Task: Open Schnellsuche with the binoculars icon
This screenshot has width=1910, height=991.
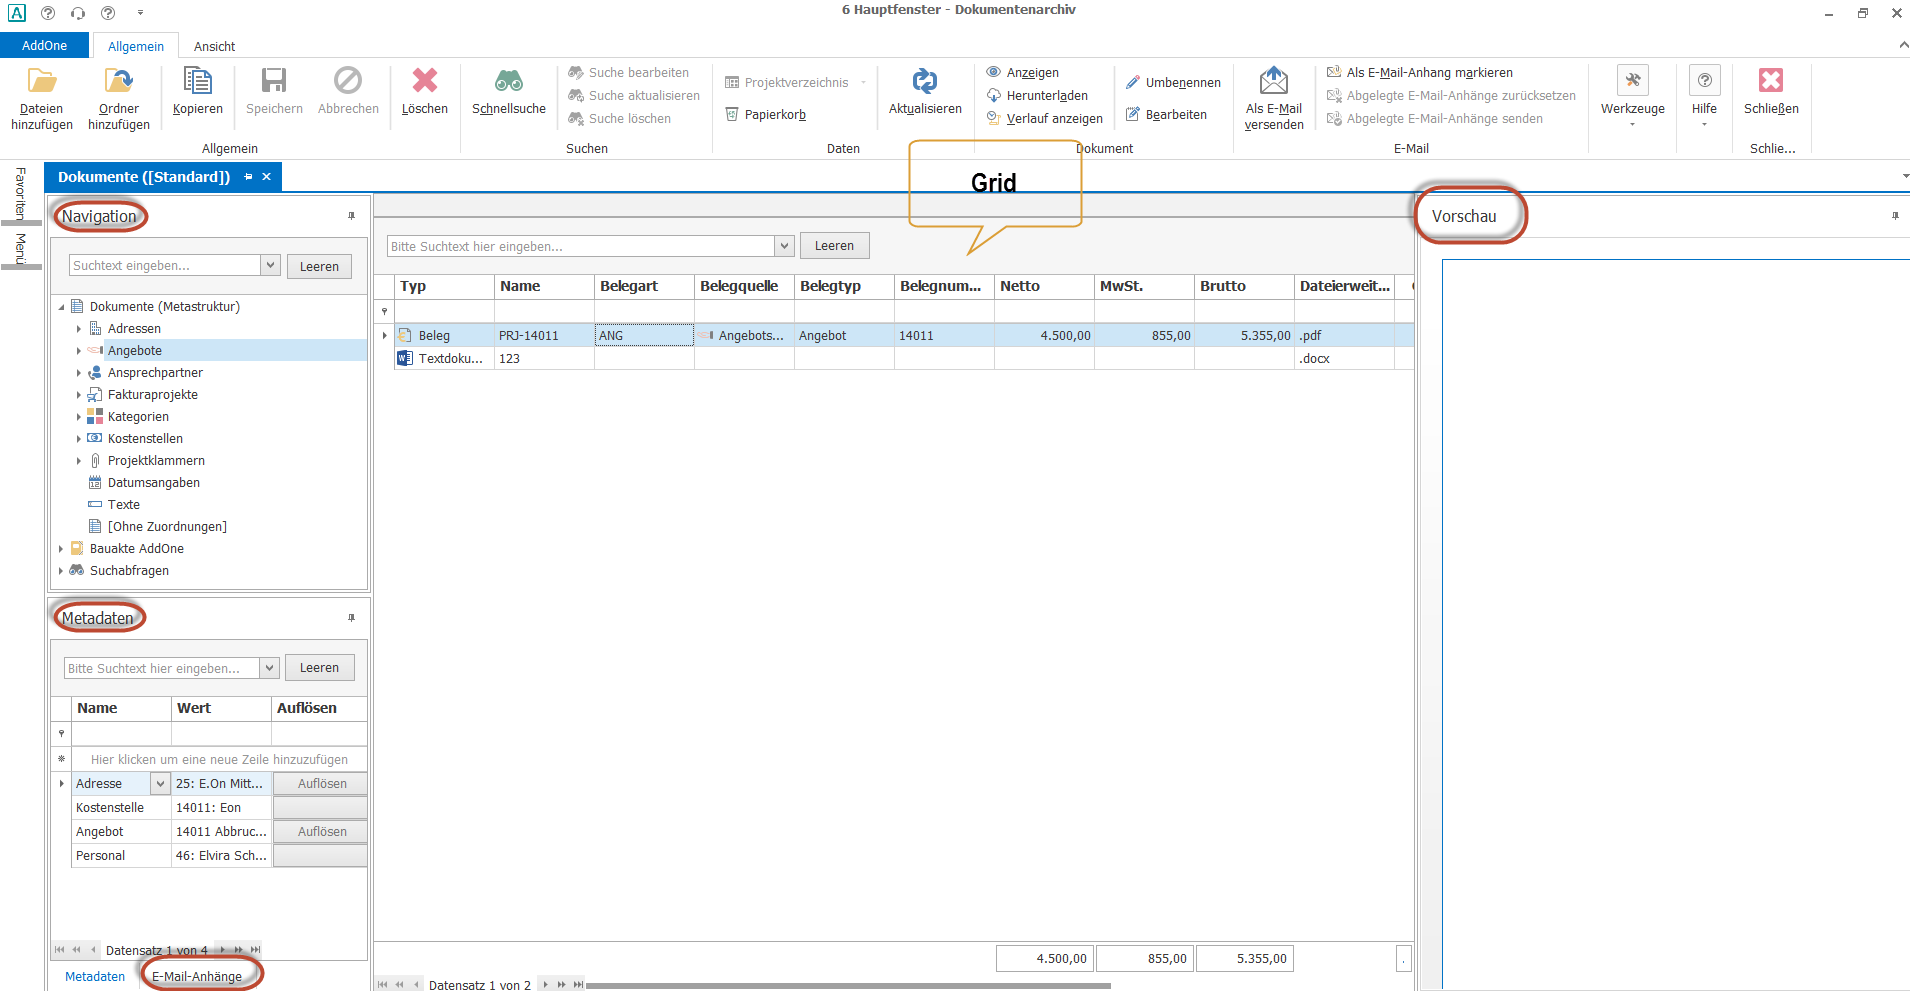Action: point(508,81)
